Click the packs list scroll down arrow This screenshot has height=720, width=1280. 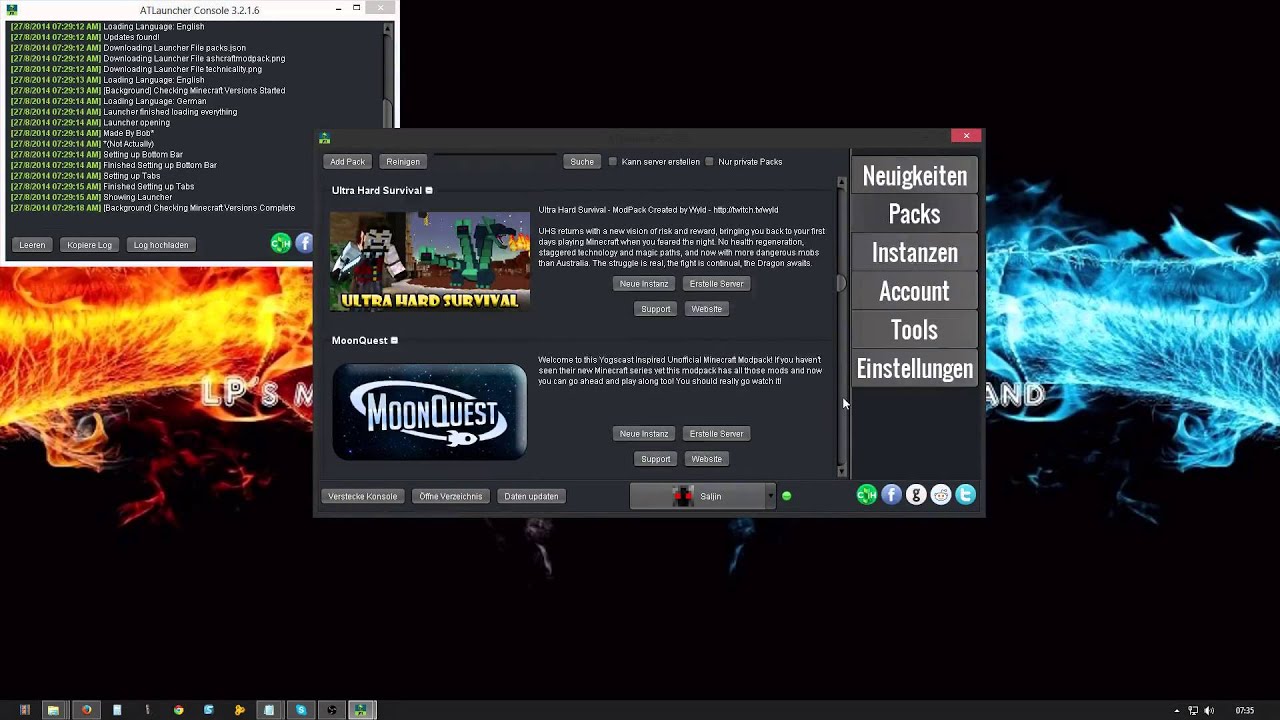point(841,471)
